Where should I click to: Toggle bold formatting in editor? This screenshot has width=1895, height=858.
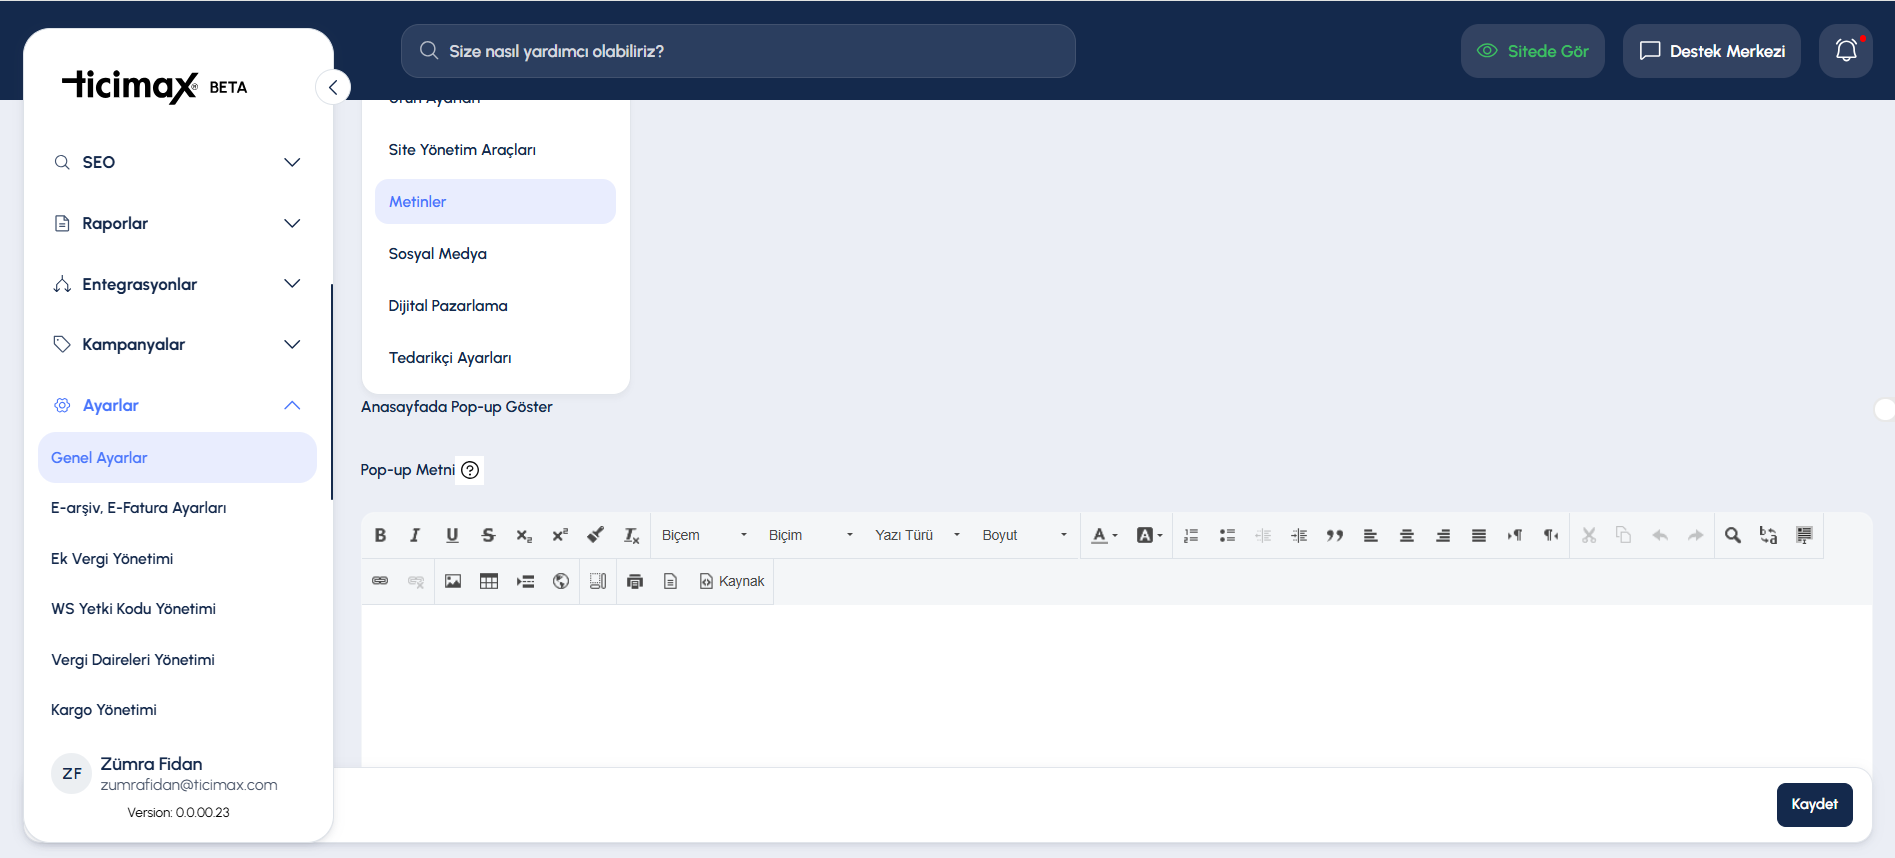380,535
